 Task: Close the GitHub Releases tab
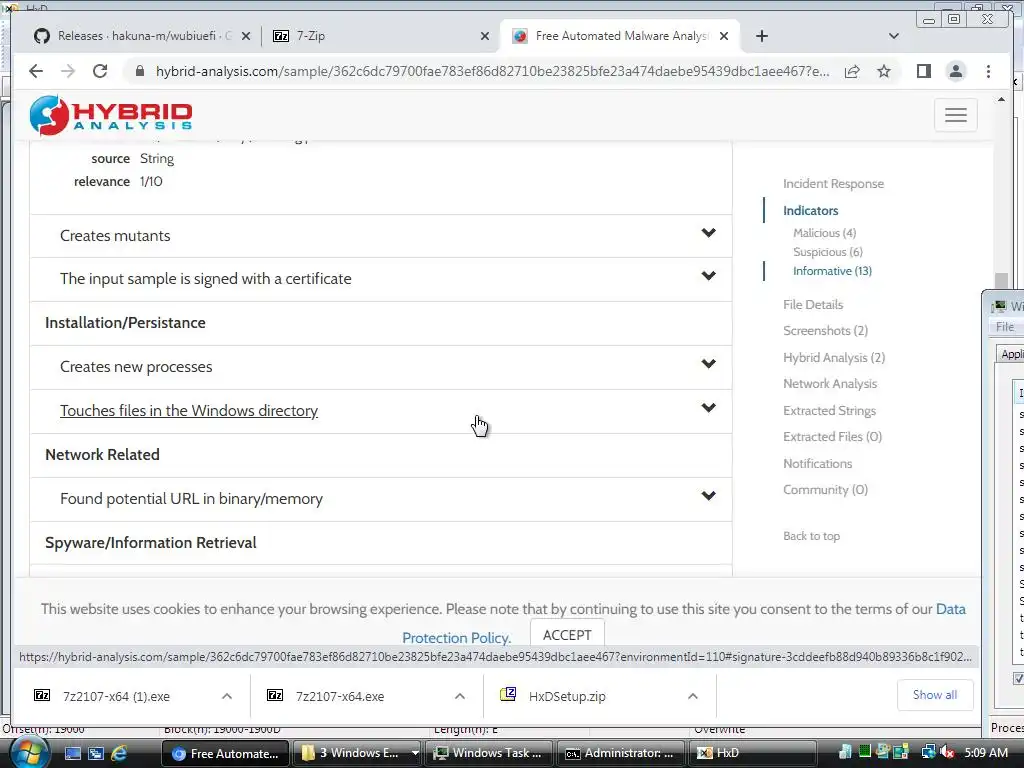[246, 37]
